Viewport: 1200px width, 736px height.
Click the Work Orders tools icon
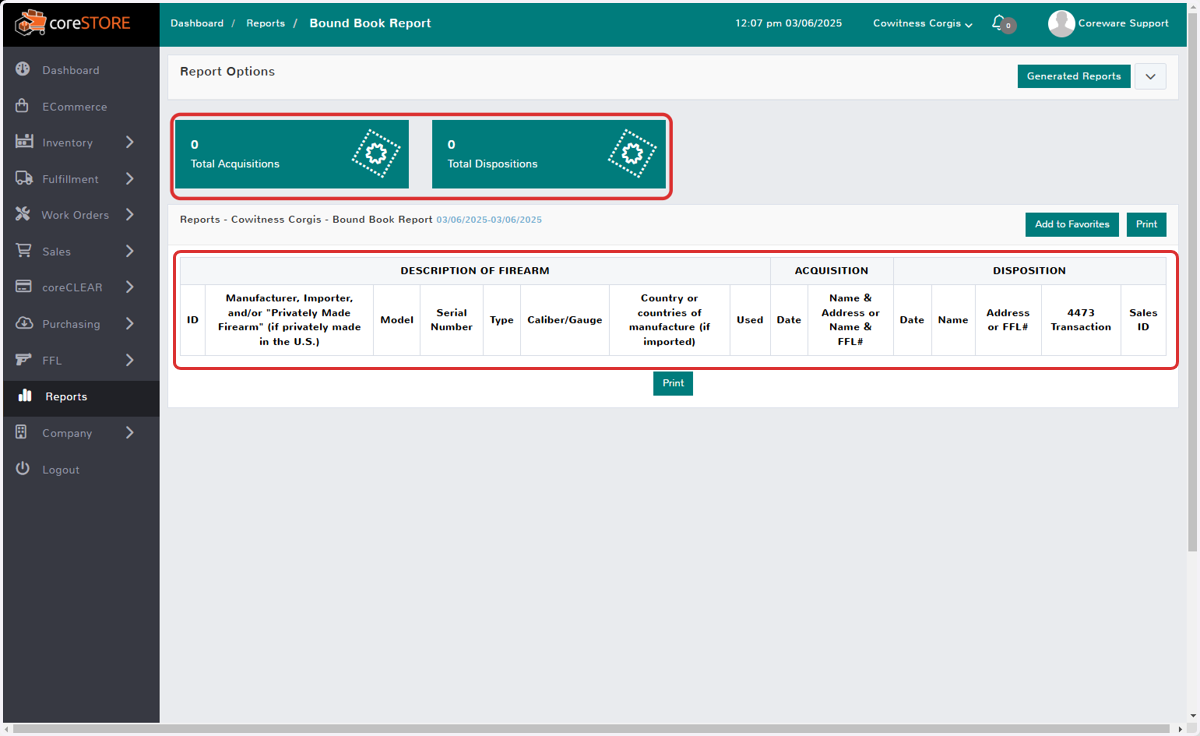[x=23, y=215]
